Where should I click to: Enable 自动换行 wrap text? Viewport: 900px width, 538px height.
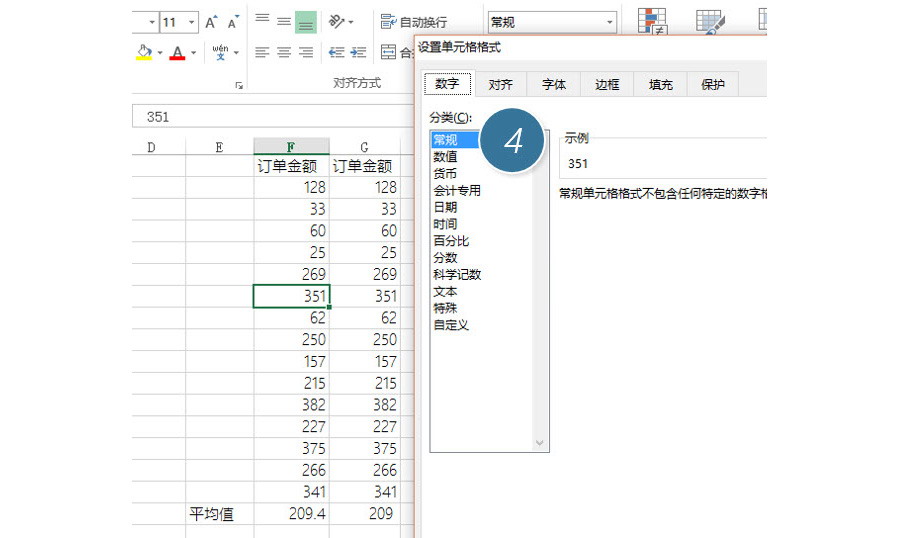coord(413,22)
